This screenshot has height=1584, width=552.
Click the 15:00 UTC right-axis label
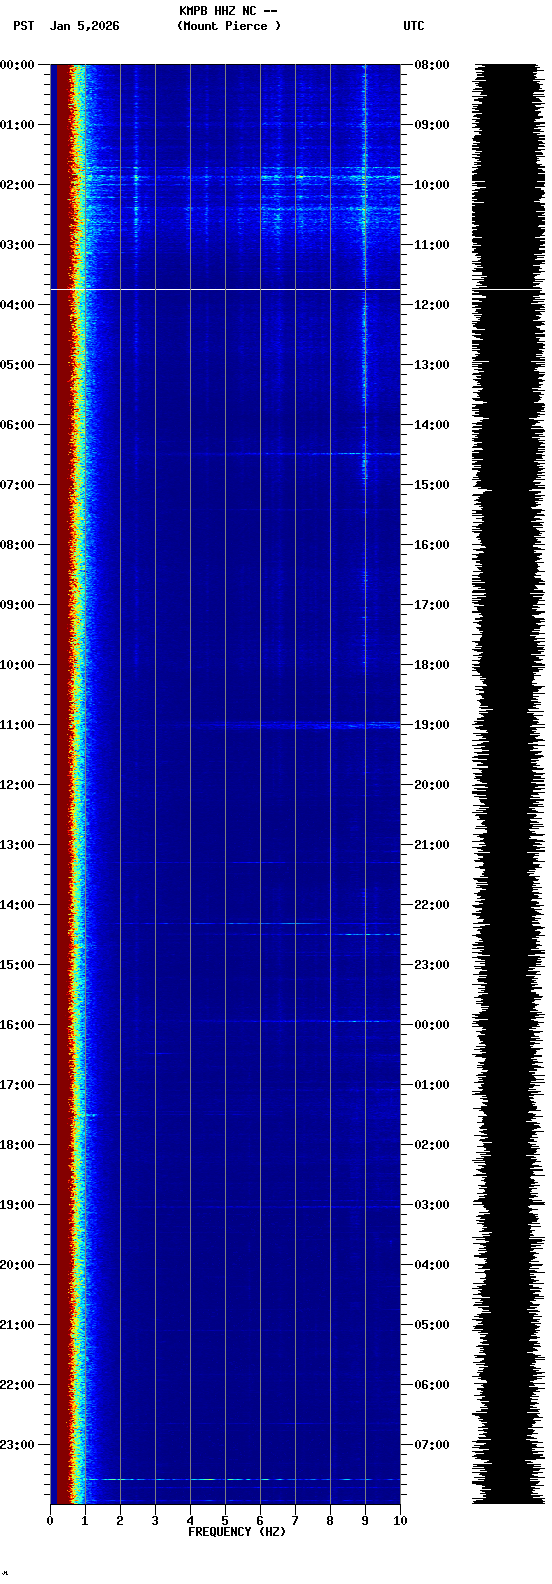(432, 485)
